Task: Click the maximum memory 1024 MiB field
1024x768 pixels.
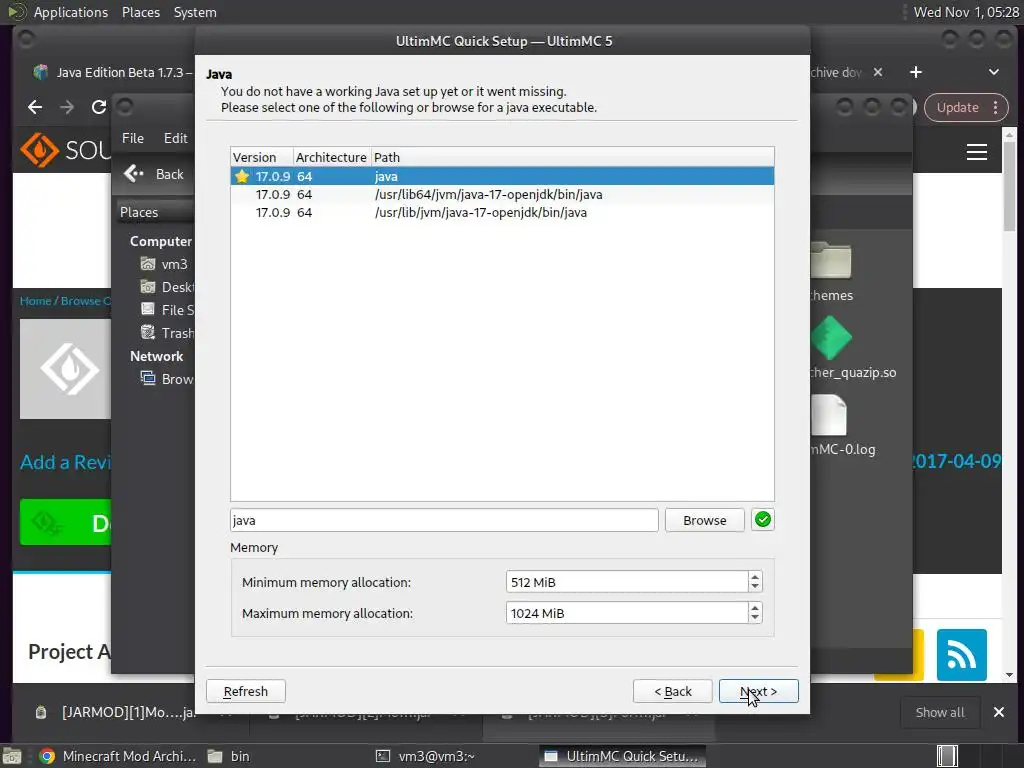Action: click(x=627, y=613)
